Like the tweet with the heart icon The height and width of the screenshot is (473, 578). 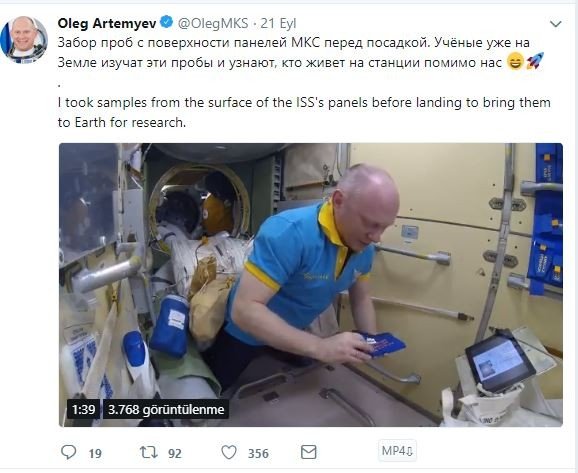229,452
